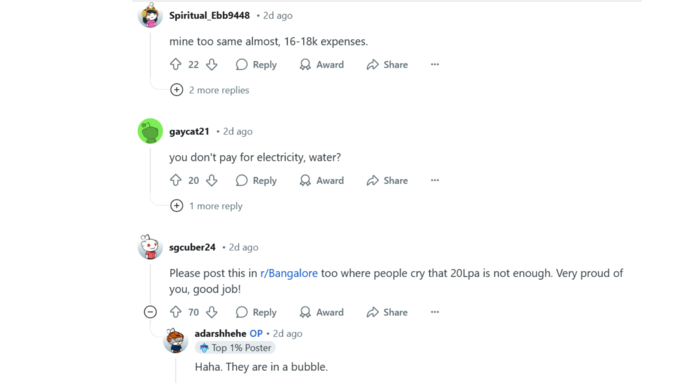
Task: Collapse sgcuber24's comment thread
Action: tap(150, 312)
